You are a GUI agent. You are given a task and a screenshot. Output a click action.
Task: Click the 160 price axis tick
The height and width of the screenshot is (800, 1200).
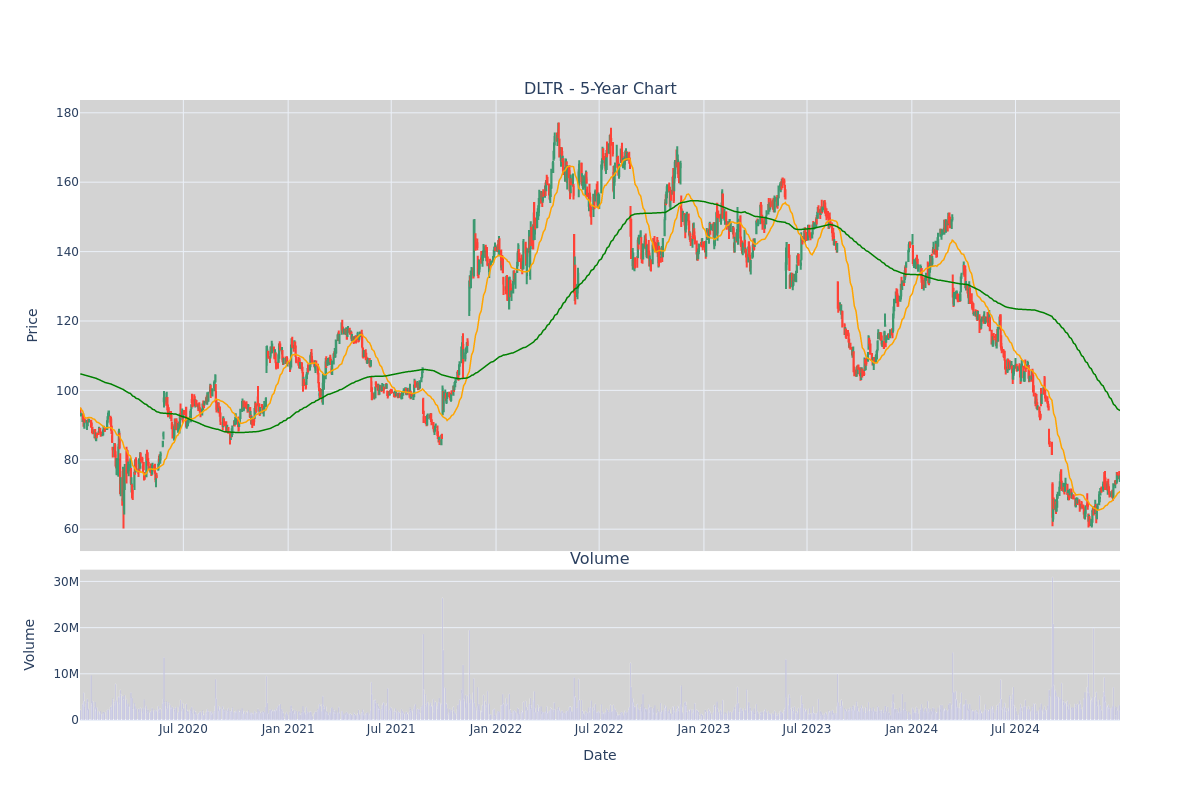[67, 182]
